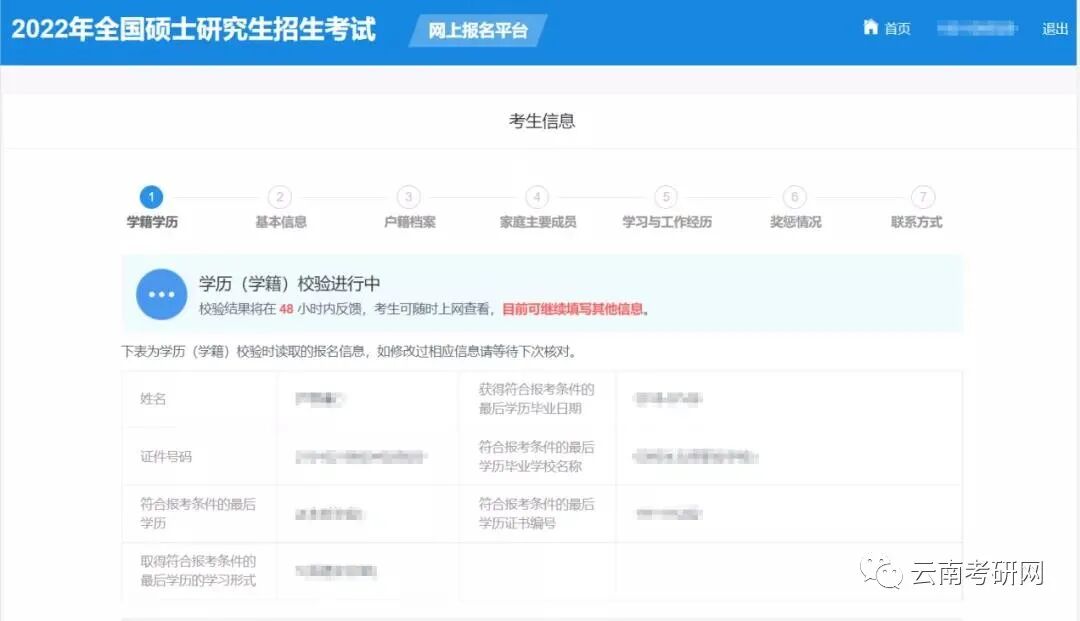The width and height of the screenshot is (1080, 621).
Task: Select step circle 5 学习与工作经历
Action: (x=665, y=197)
